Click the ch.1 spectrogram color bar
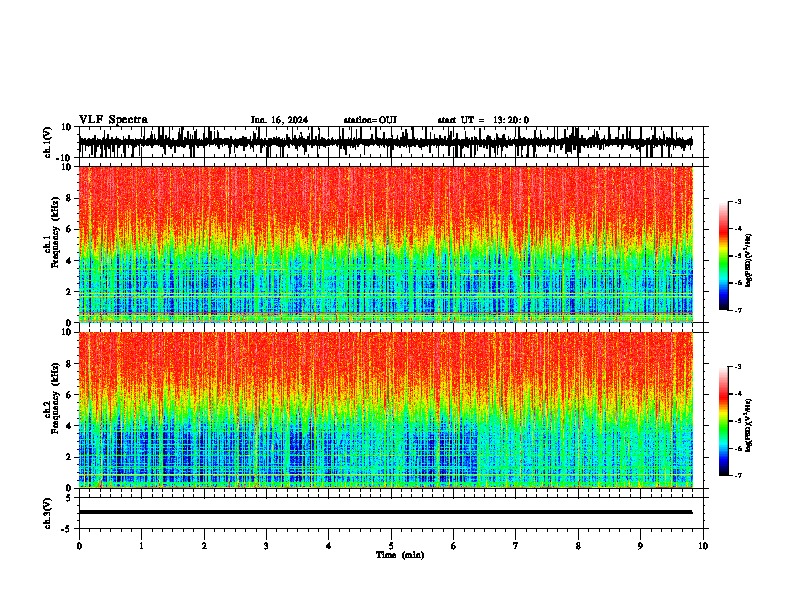792x612 pixels. 723,256
